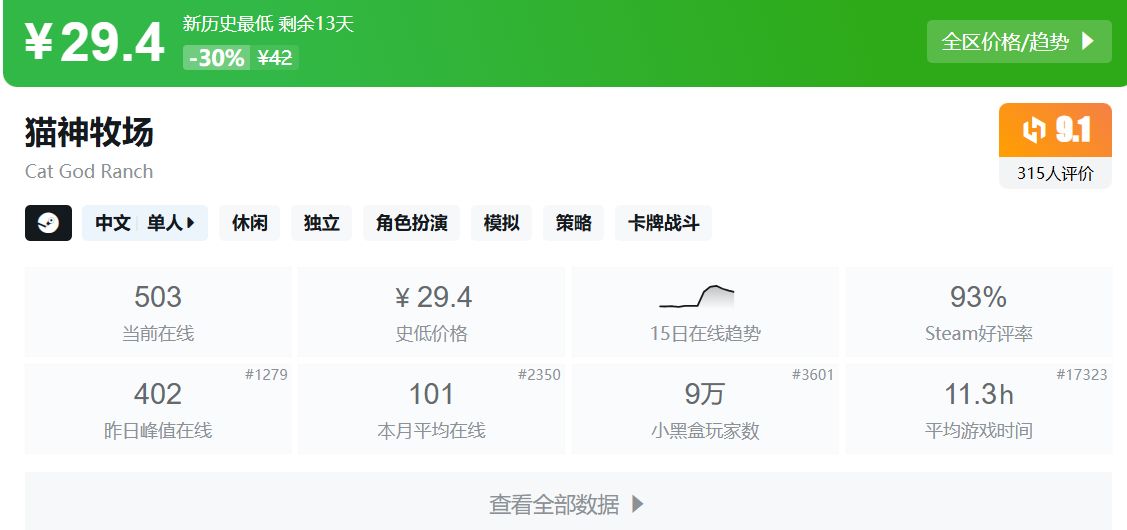Click the #3601 rank label
The height and width of the screenshot is (530, 1127).
point(813,375)
